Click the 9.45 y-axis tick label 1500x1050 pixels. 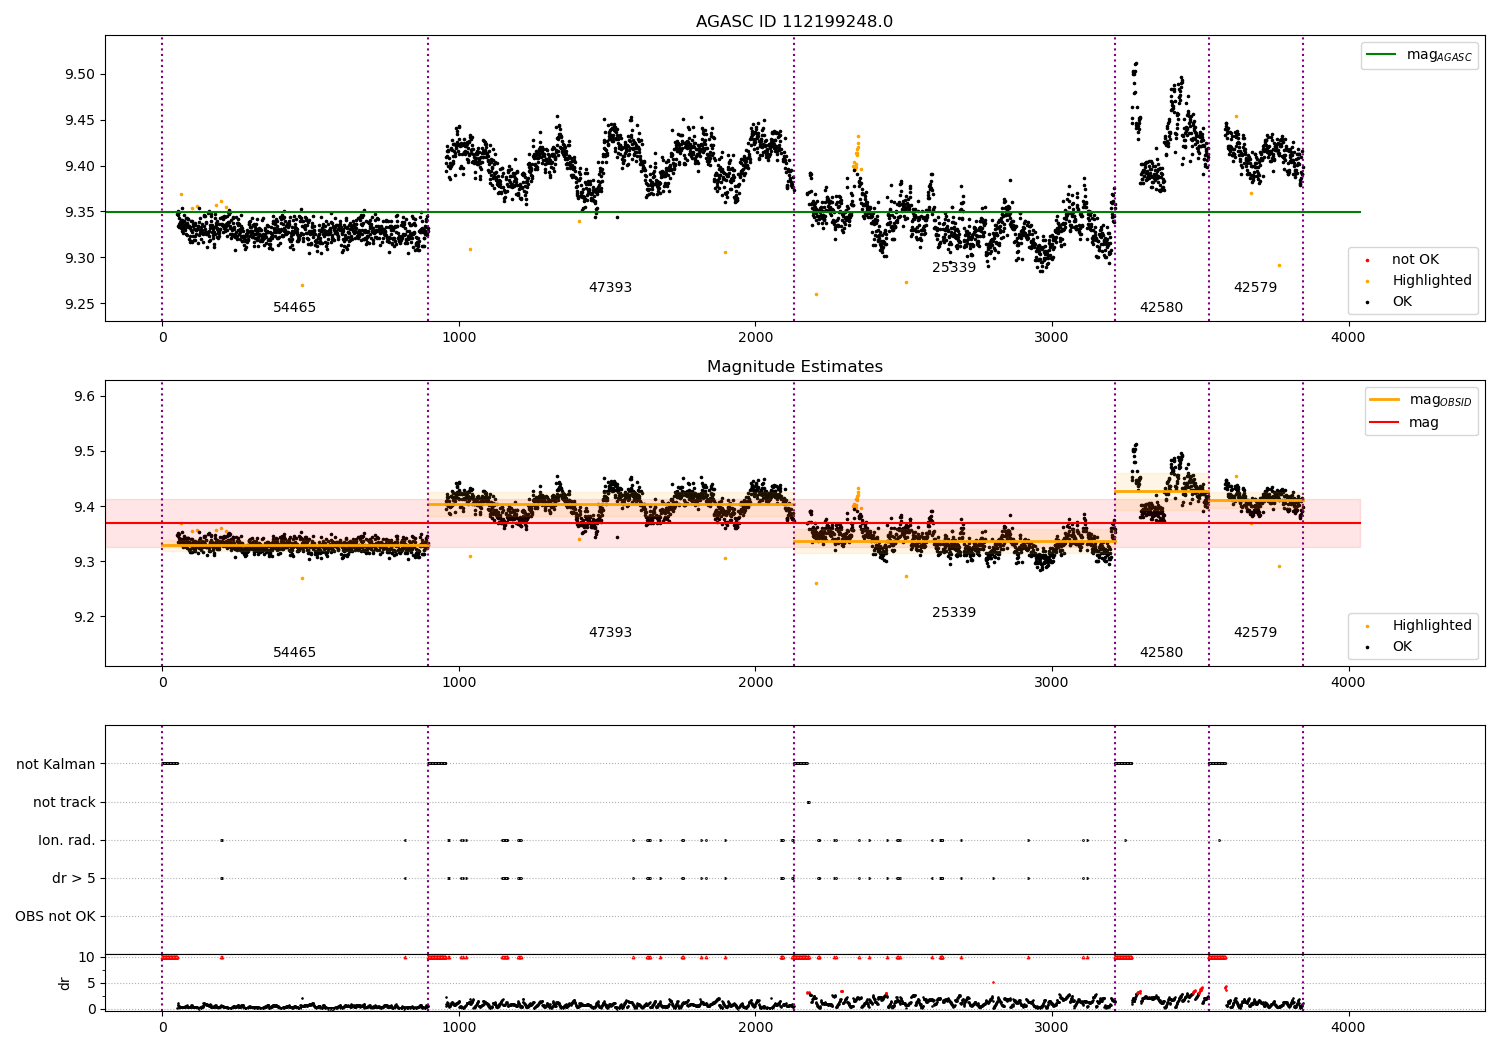pos(79,121)
